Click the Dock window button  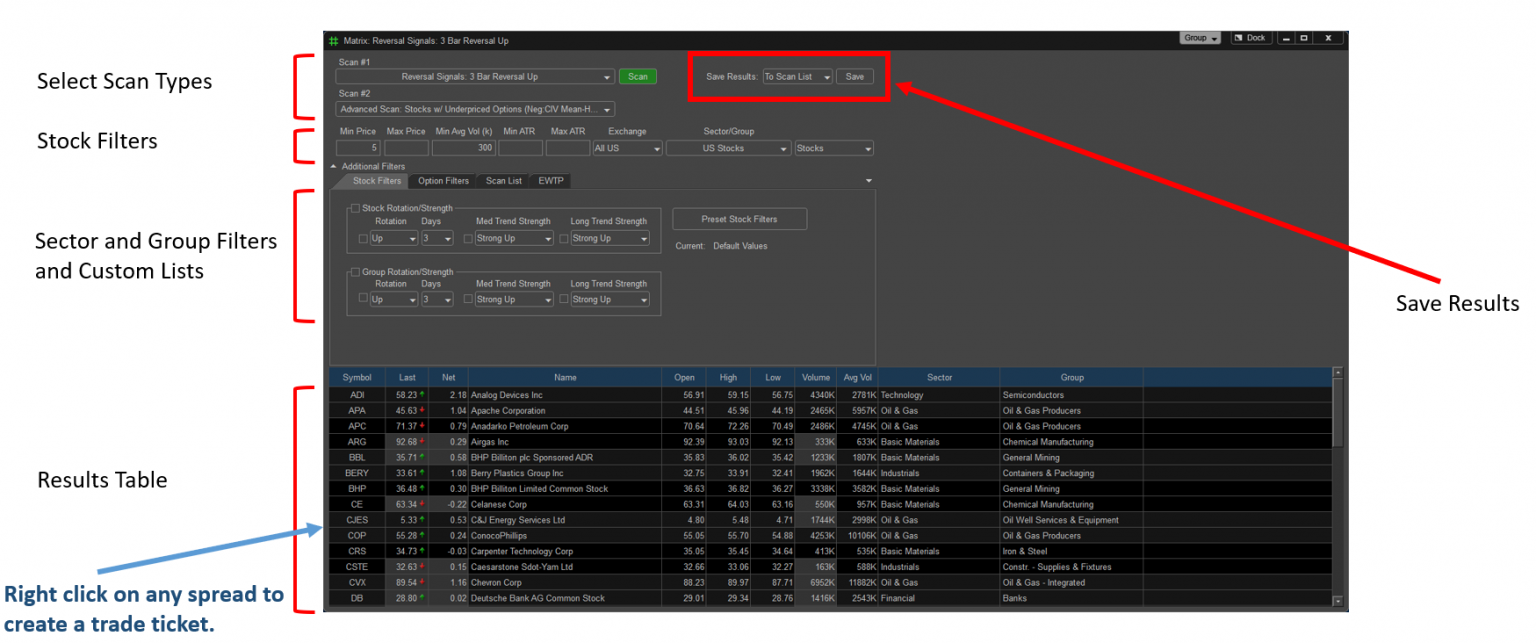click(1250, 38)
